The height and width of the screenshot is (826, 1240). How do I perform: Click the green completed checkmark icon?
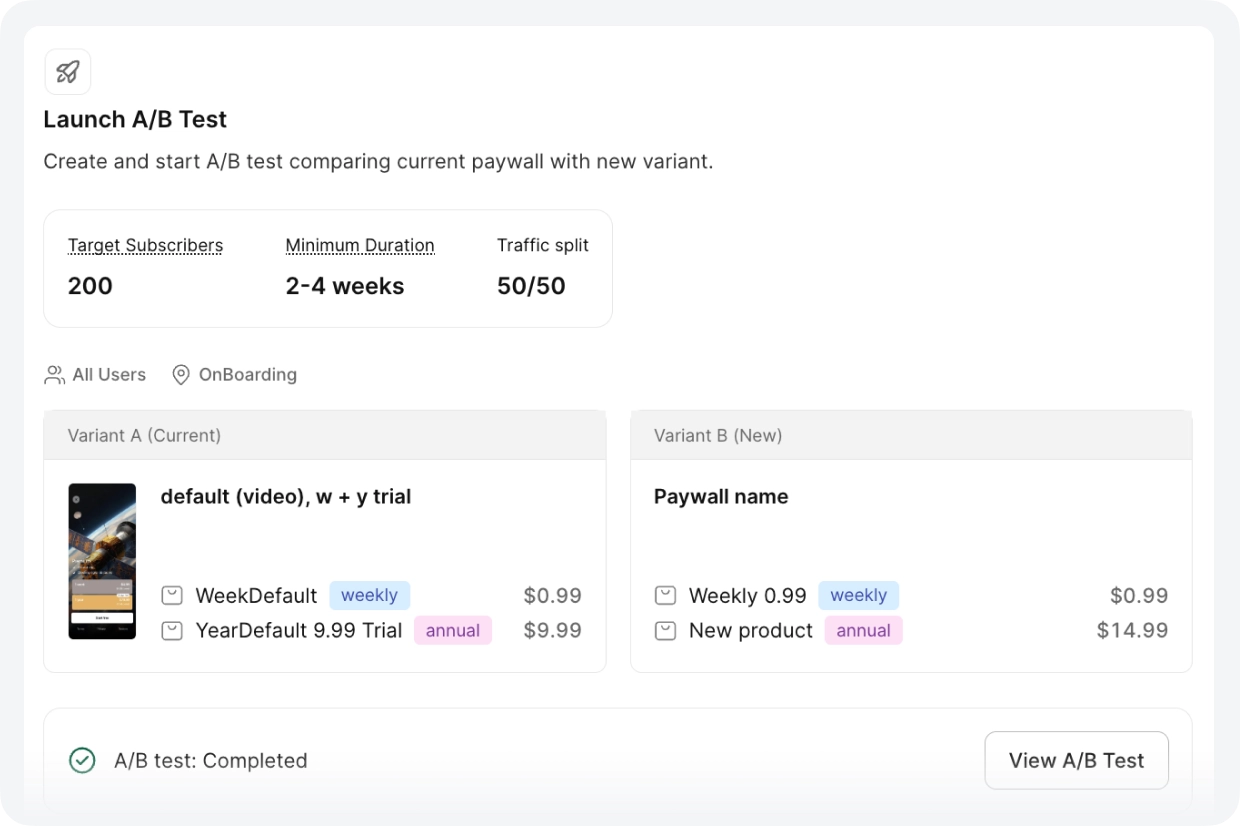tap(82, 760)
